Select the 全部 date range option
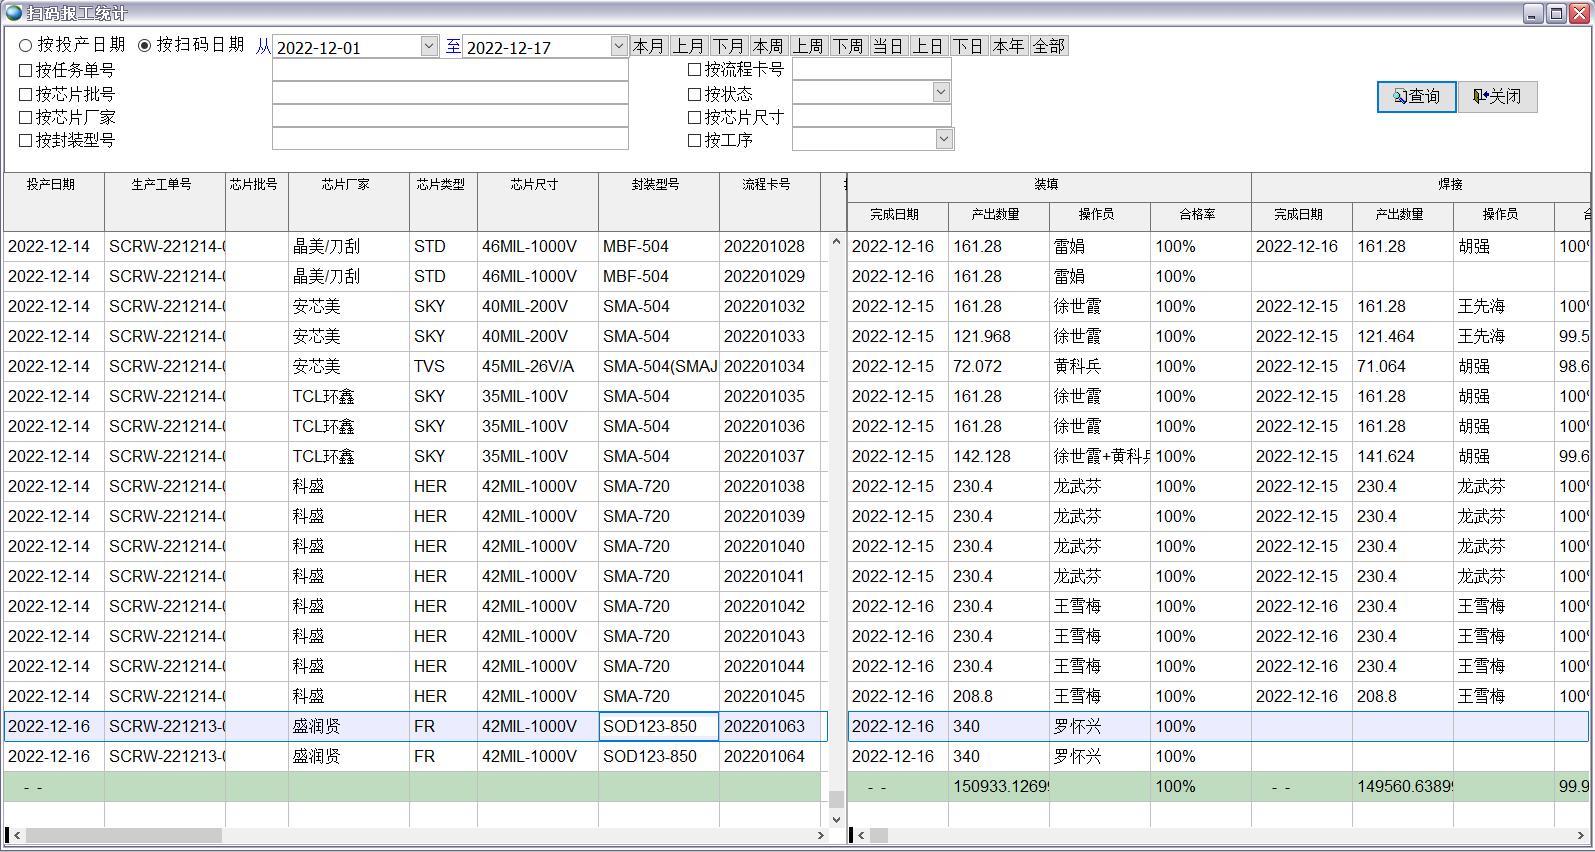This screenshot has width=1595, height=852. pos(1048,47)
